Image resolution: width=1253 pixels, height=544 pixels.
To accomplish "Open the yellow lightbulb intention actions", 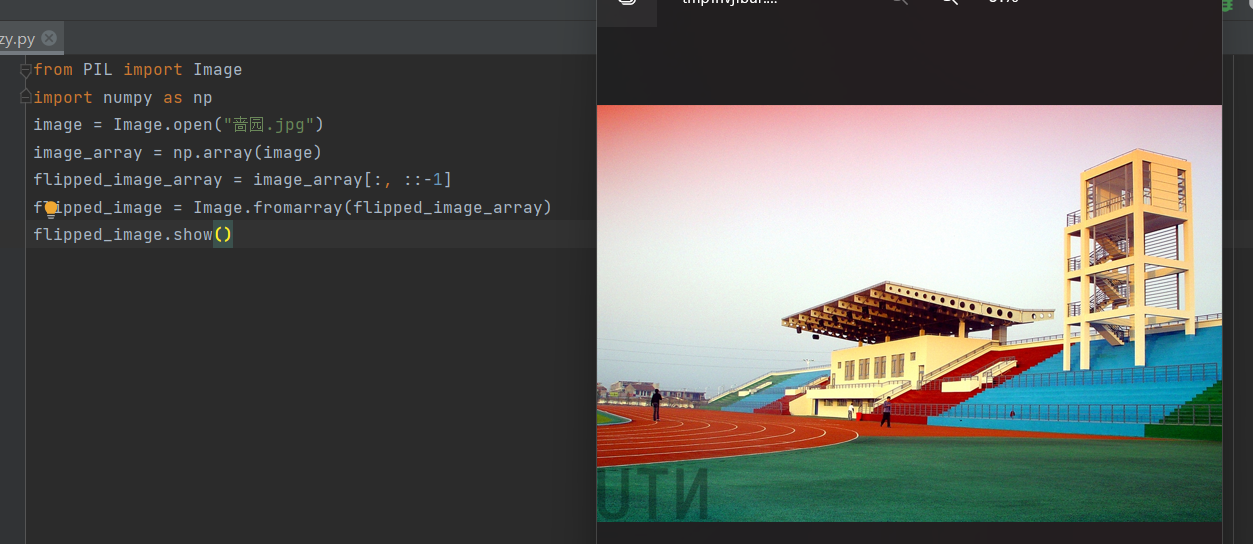I will point(51,208).
